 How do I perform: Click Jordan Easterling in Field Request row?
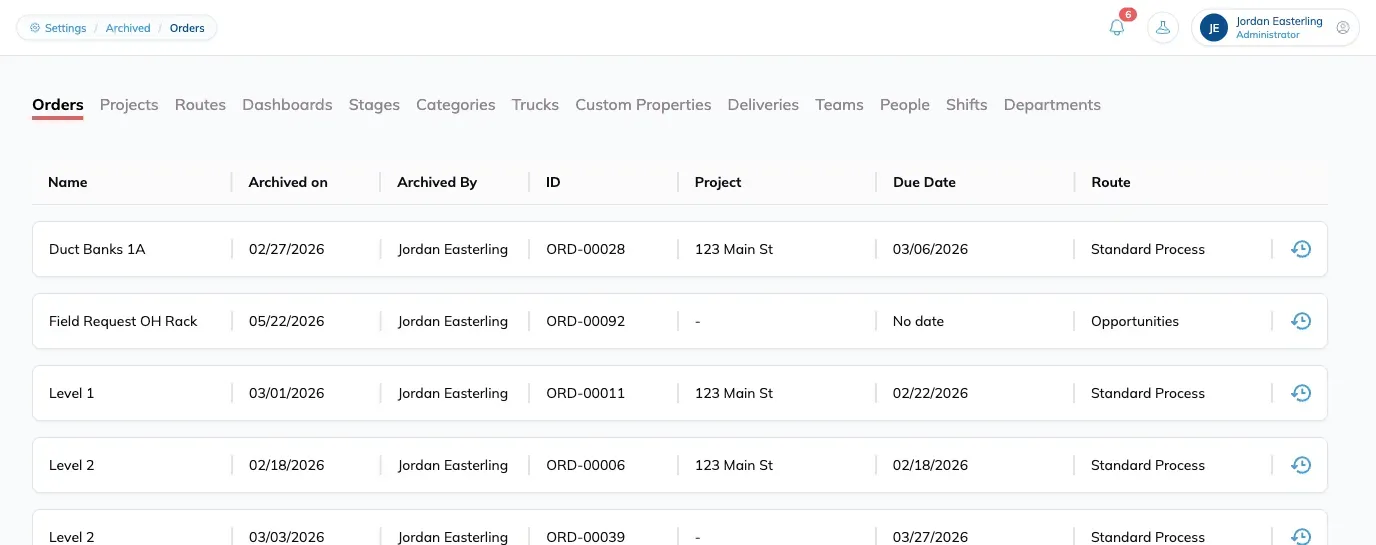[453, 321]
